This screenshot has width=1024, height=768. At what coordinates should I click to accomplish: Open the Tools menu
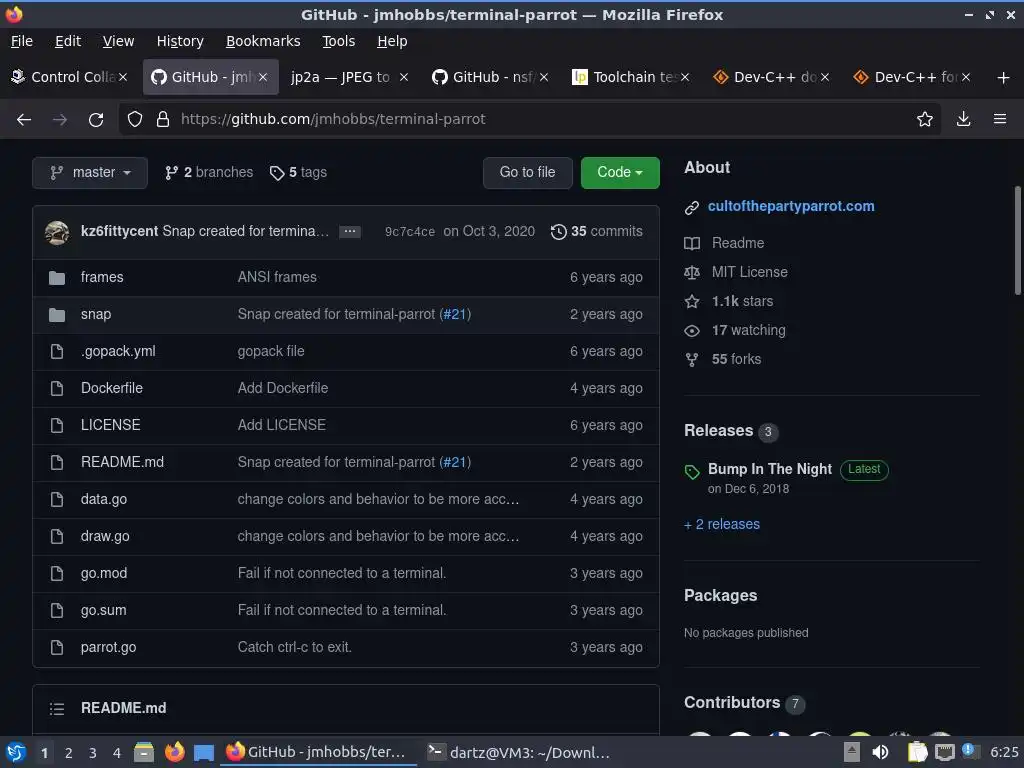(x=338, y=41)
